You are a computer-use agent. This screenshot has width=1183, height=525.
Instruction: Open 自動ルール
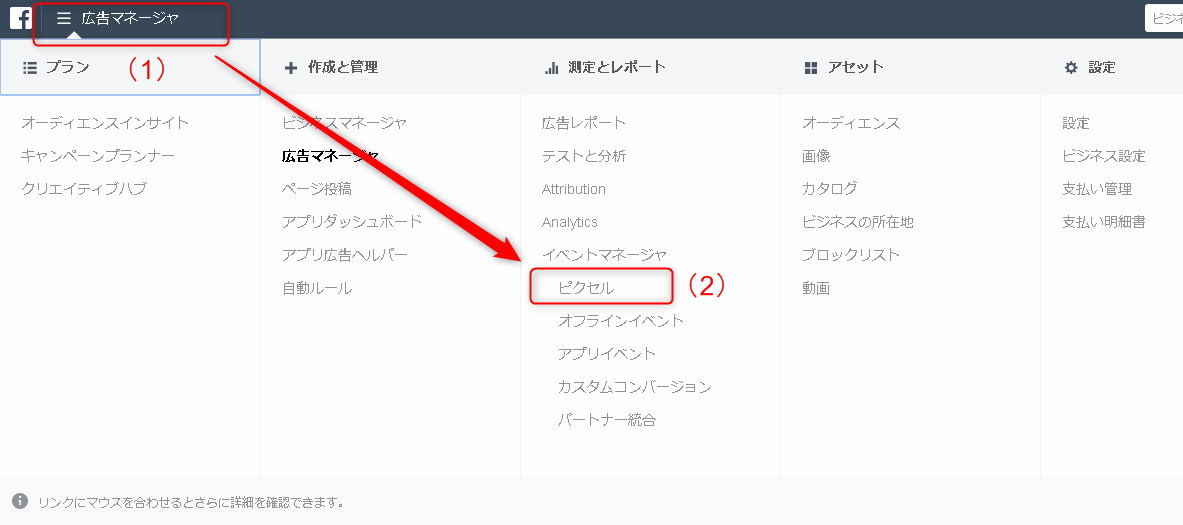tap(317, 288)
